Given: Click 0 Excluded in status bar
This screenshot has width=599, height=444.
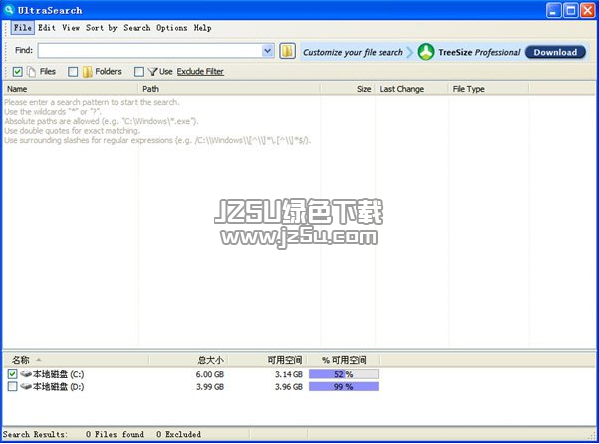Looking at the screenshot, I should (x=178, y=434).
